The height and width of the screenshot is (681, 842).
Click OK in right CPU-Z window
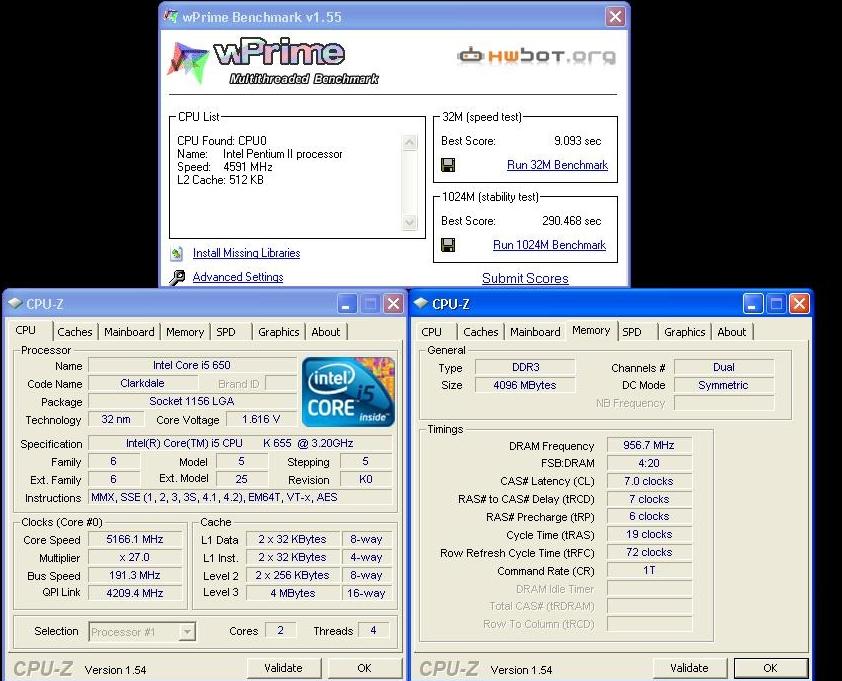click(x=771, y=668)
